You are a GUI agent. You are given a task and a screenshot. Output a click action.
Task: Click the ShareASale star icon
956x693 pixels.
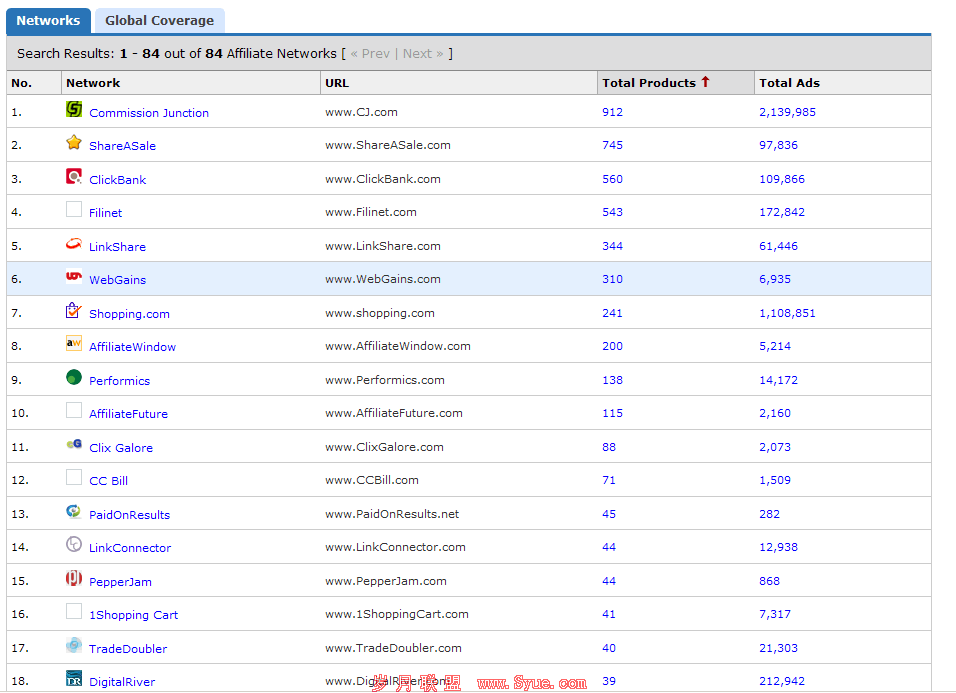click(x=74, y=143)
